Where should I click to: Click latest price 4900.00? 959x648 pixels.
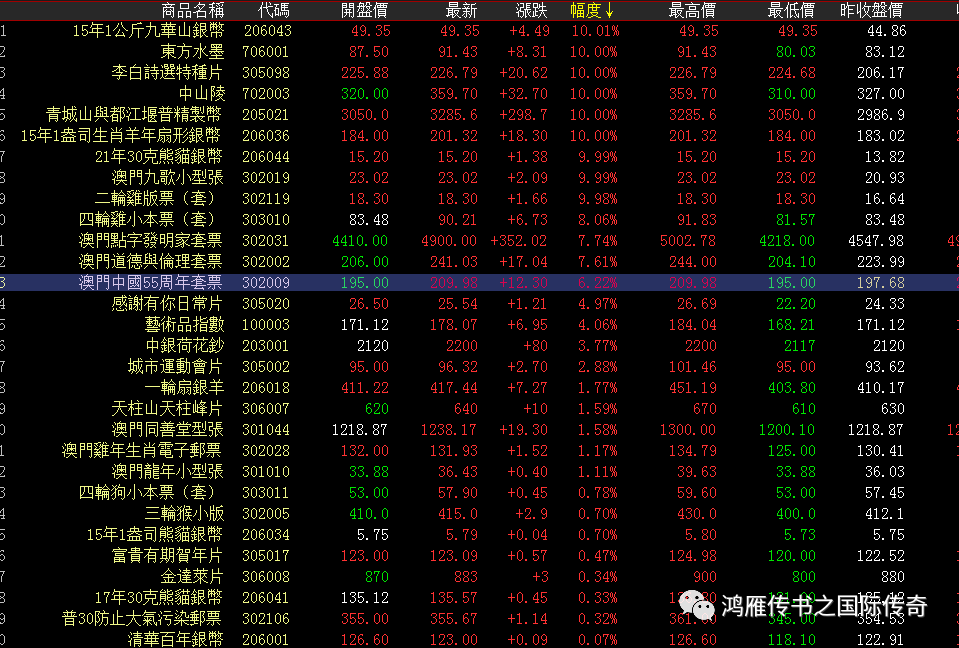coord(449,241)
